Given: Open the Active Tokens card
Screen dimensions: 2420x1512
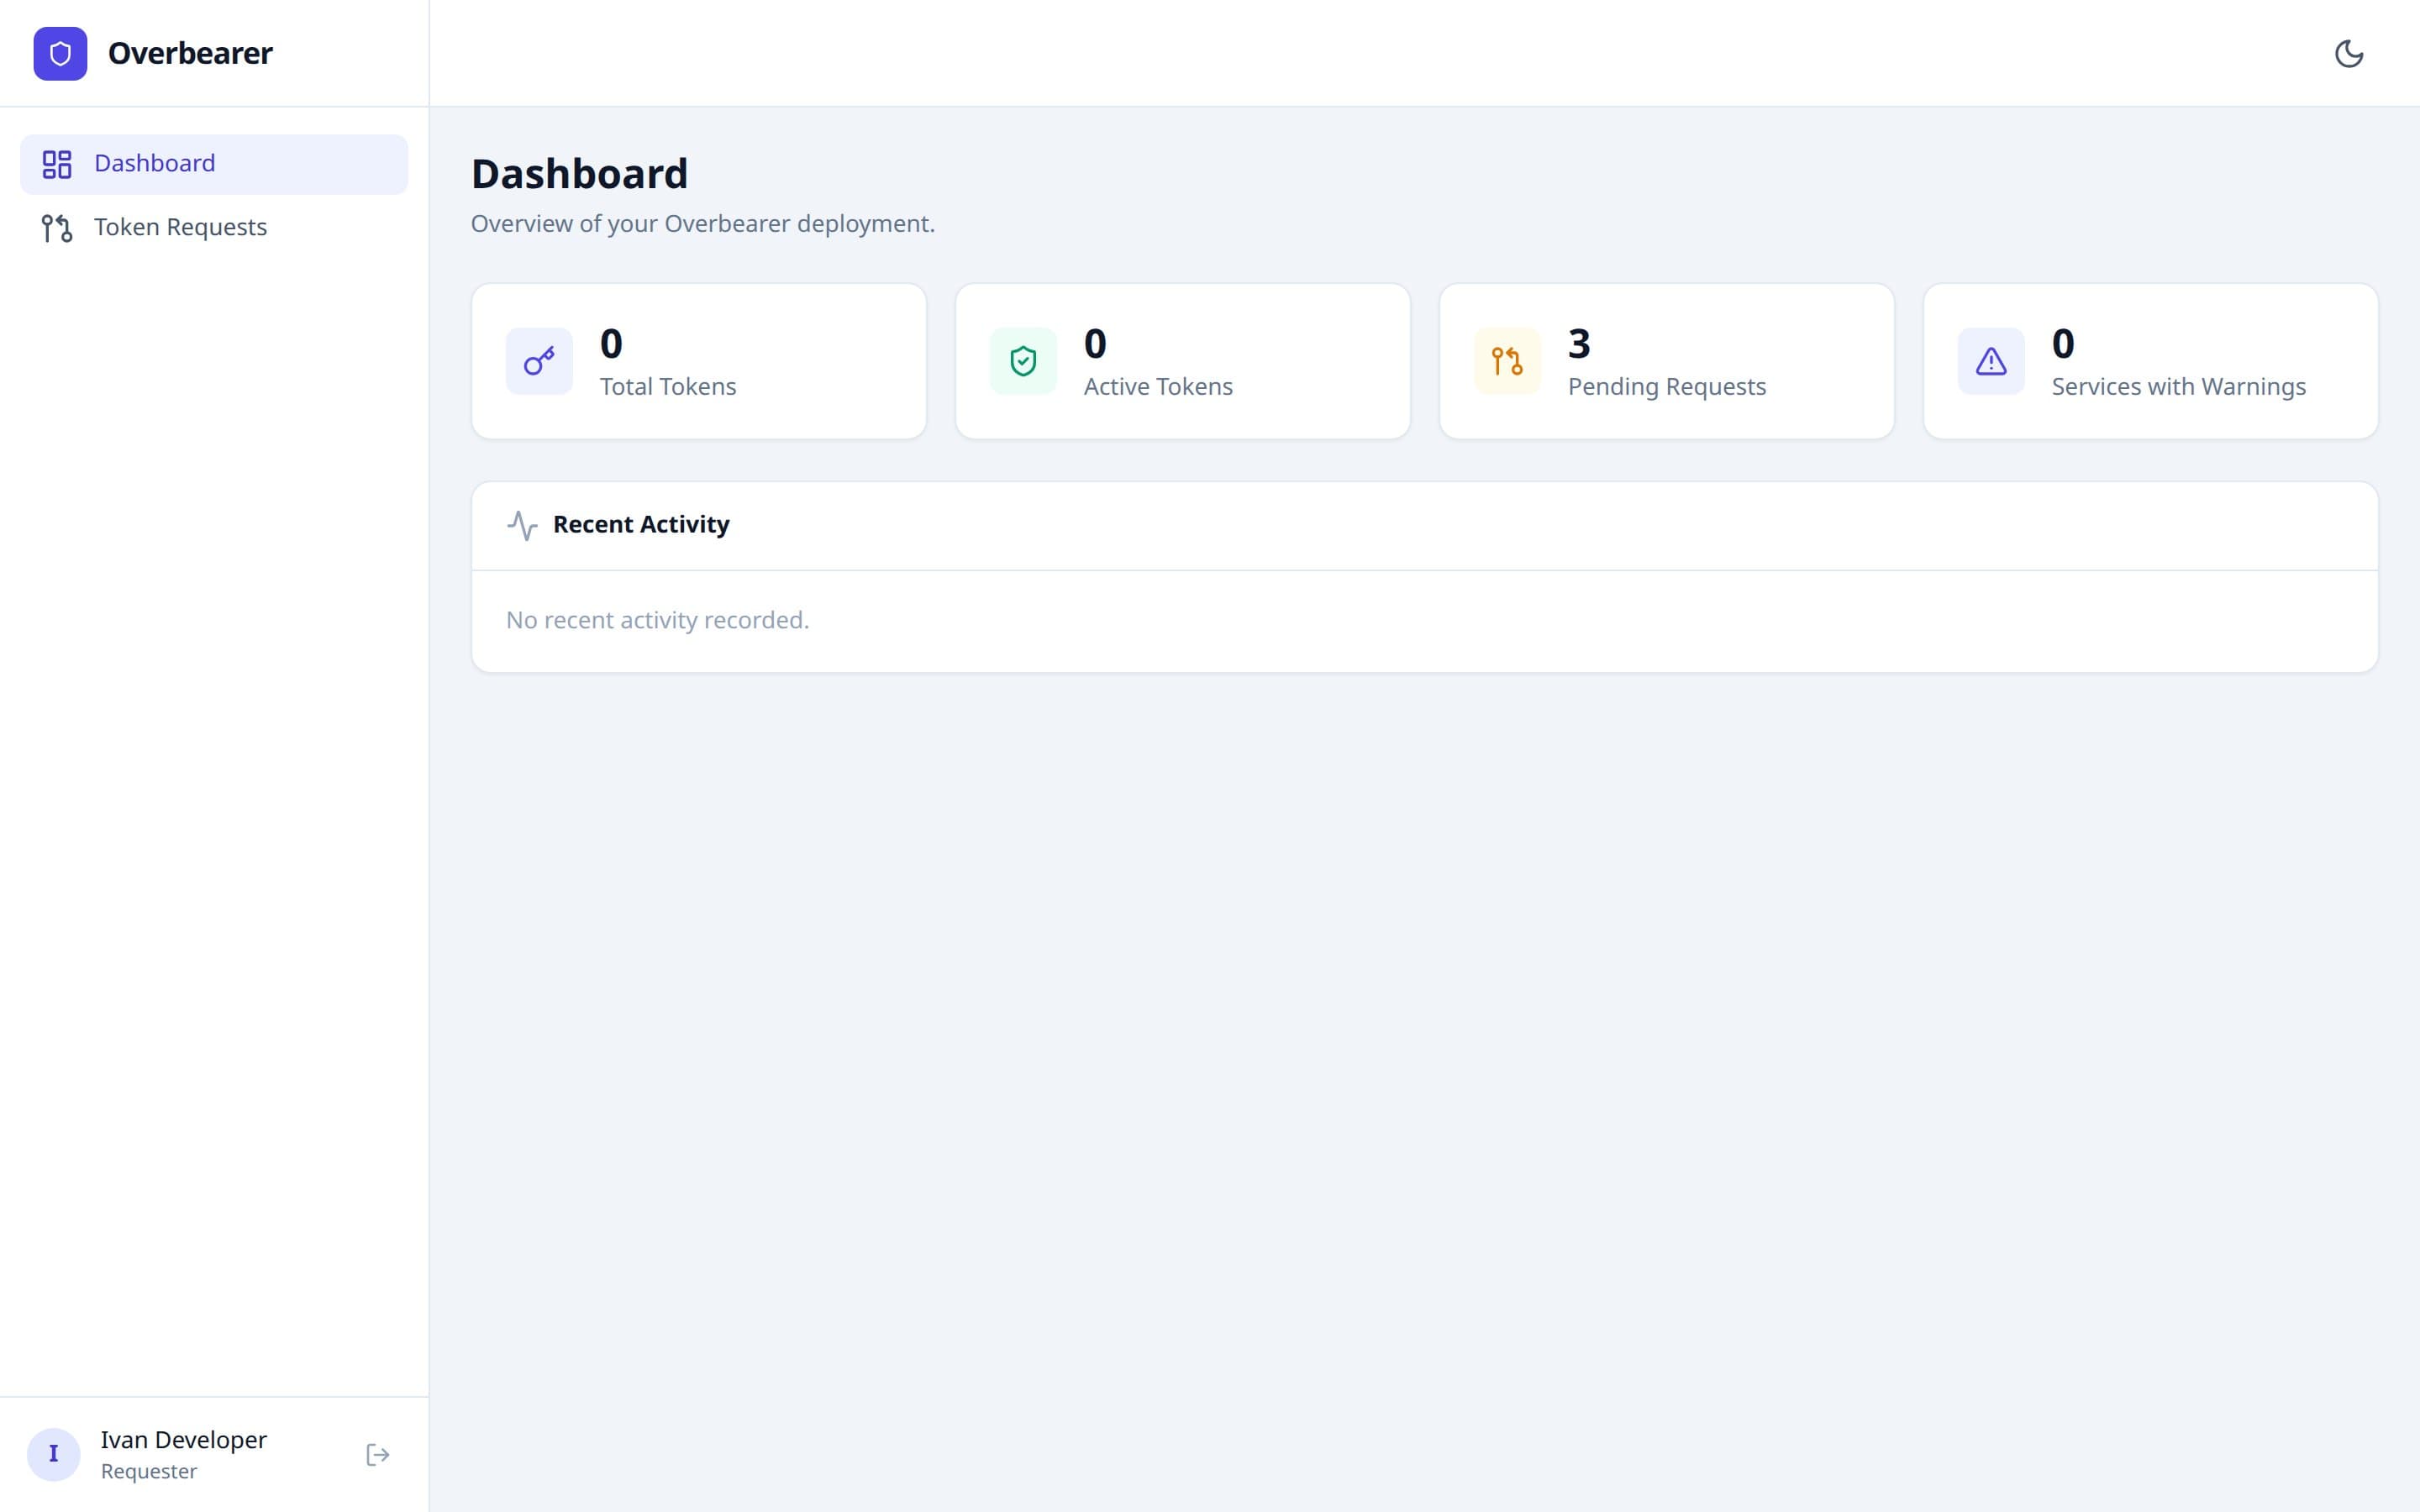Looking at the screenshot, I should [1182, 360].
